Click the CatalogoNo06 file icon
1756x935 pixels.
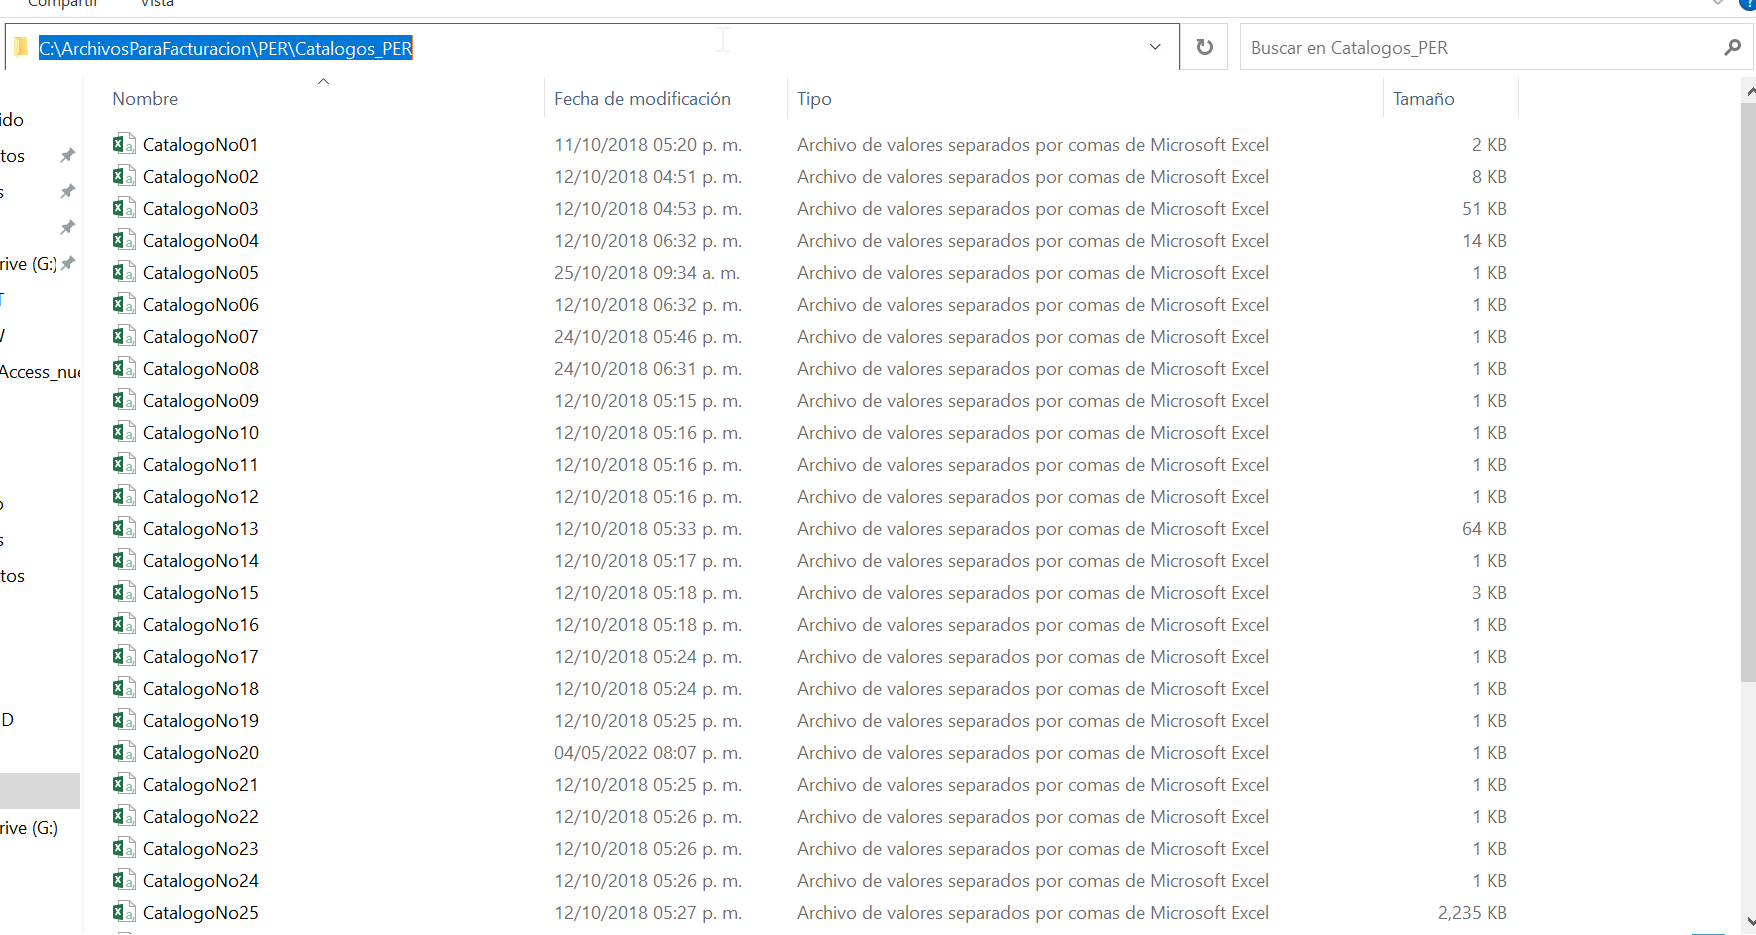(124, 304)
